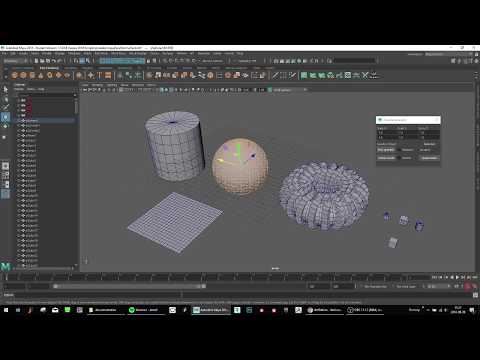
Task: Create a polygon torus from the shelf
Action: click(50, 75)
